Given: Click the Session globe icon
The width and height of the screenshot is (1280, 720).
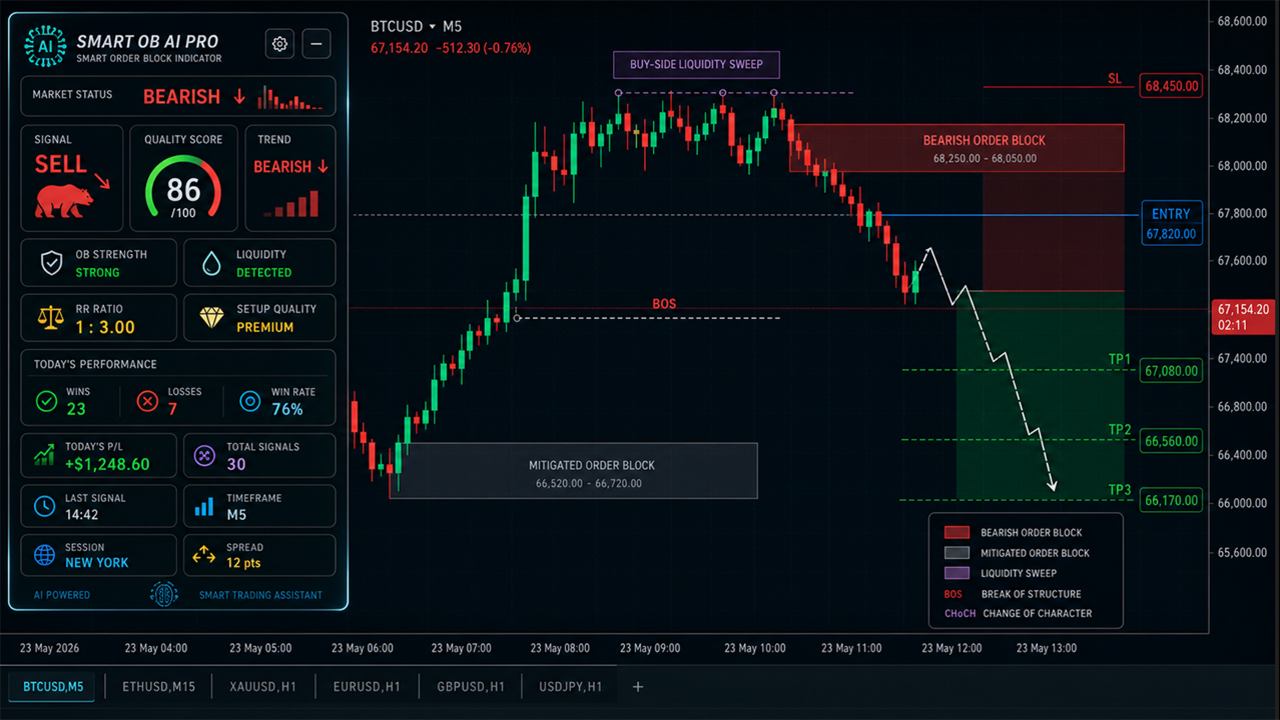Looking at the screenshot, I should (x=45, y=555).
